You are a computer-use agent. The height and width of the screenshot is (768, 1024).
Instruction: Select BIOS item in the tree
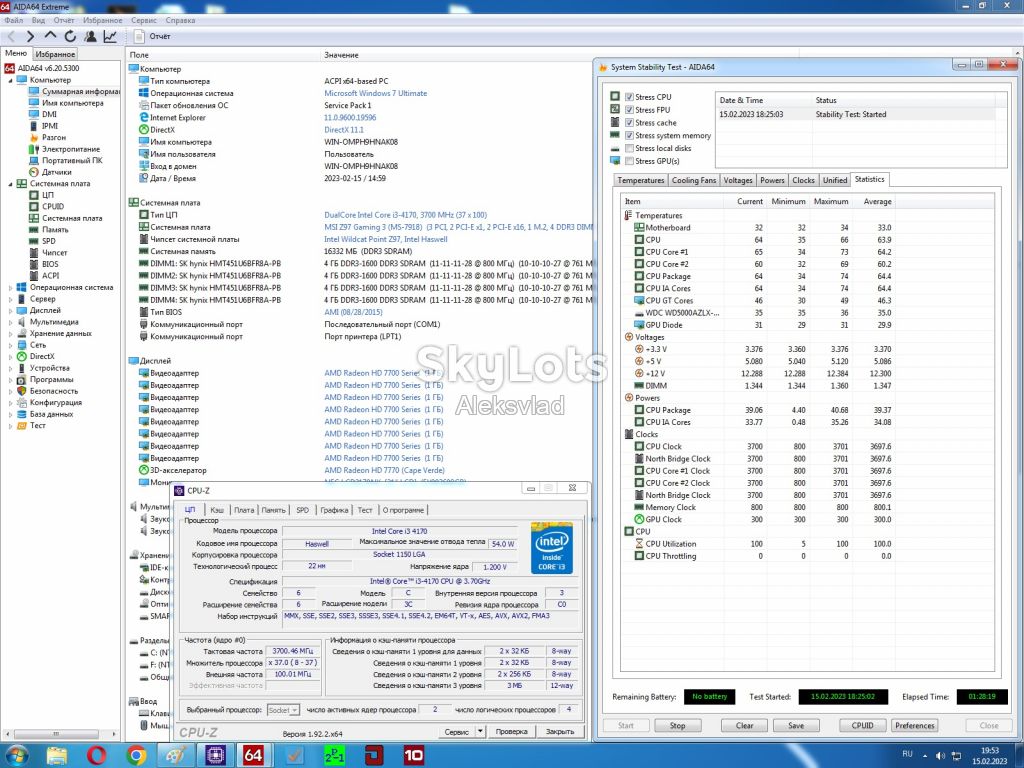click(x=50, y=264)
